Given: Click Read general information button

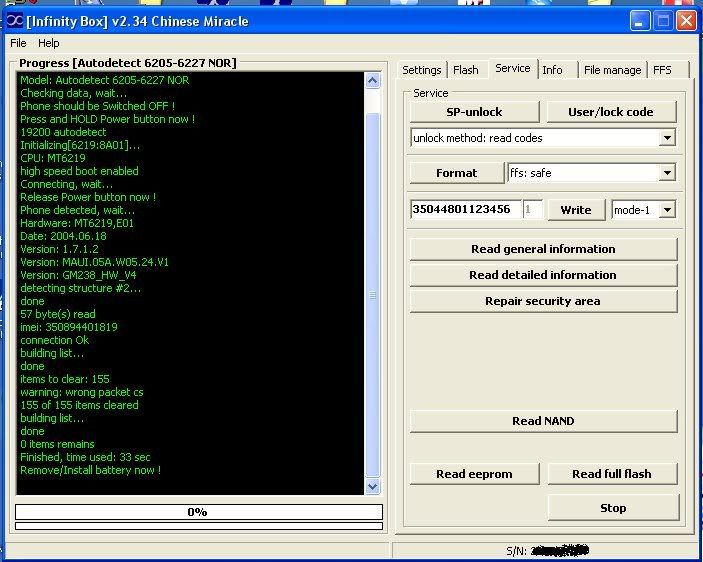Looking at the screenshot, I should point(543,249).
